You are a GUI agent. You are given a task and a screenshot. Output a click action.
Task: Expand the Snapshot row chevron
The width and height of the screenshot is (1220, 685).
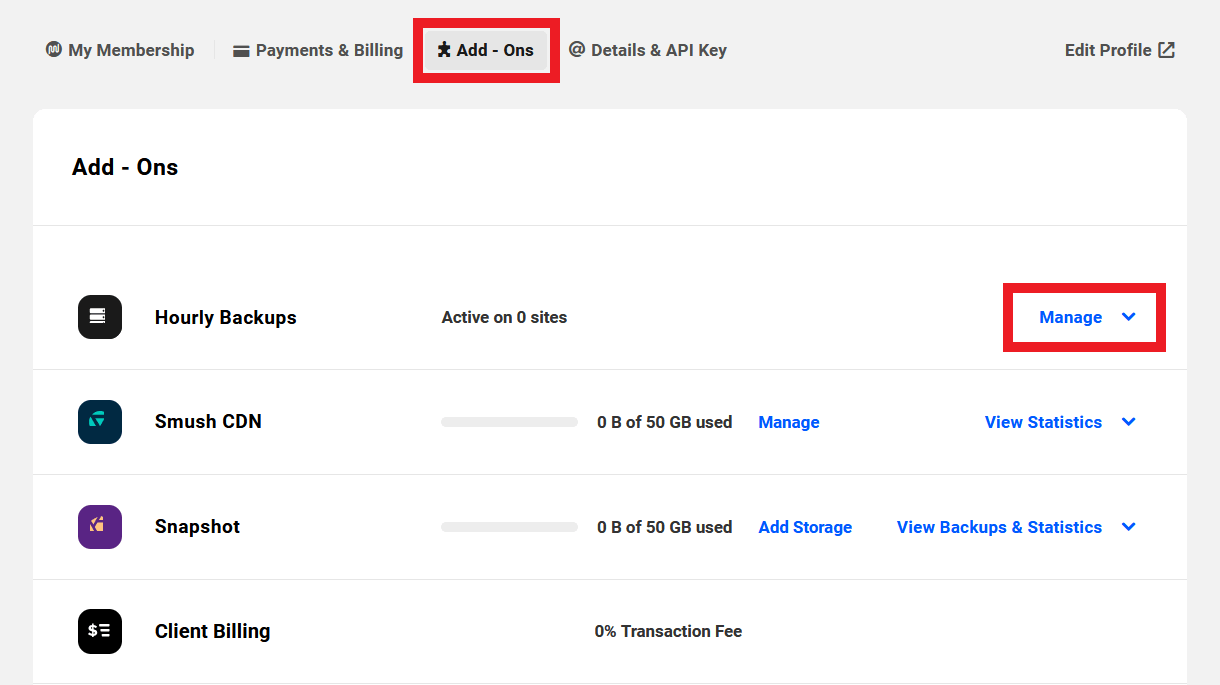(x=1129, y=527)
